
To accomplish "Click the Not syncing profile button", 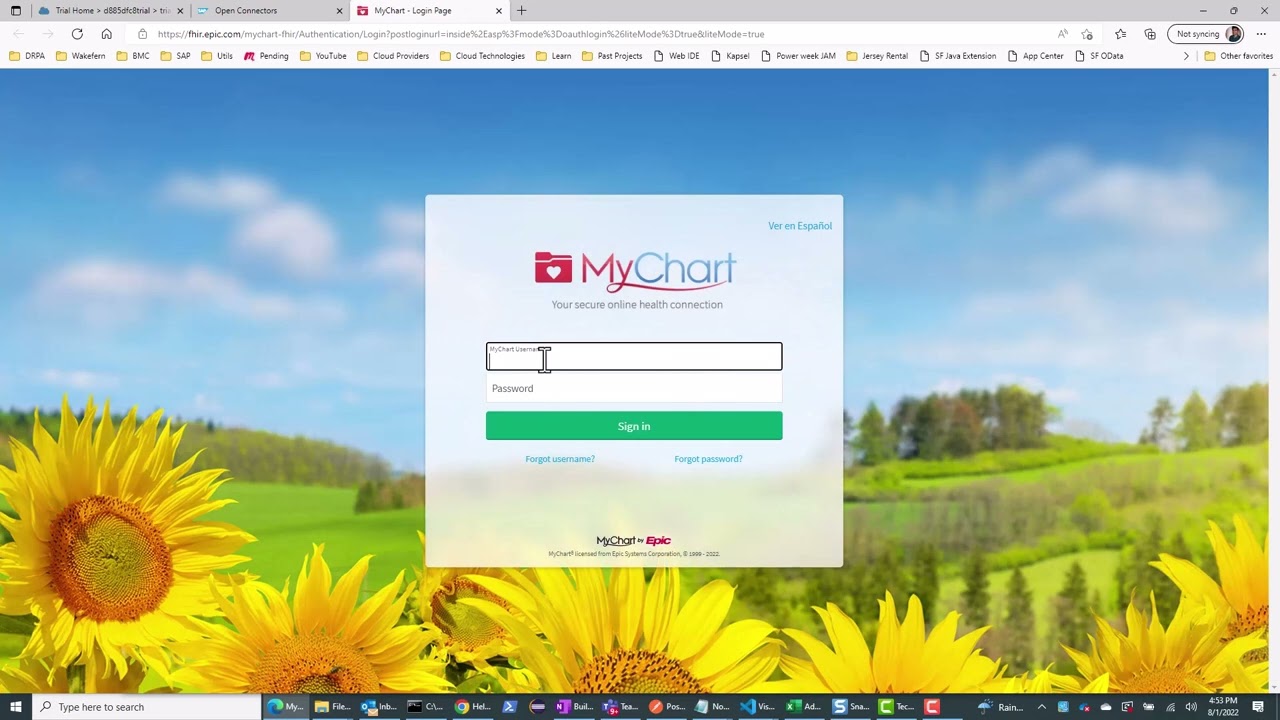I will pos(1207,34).
